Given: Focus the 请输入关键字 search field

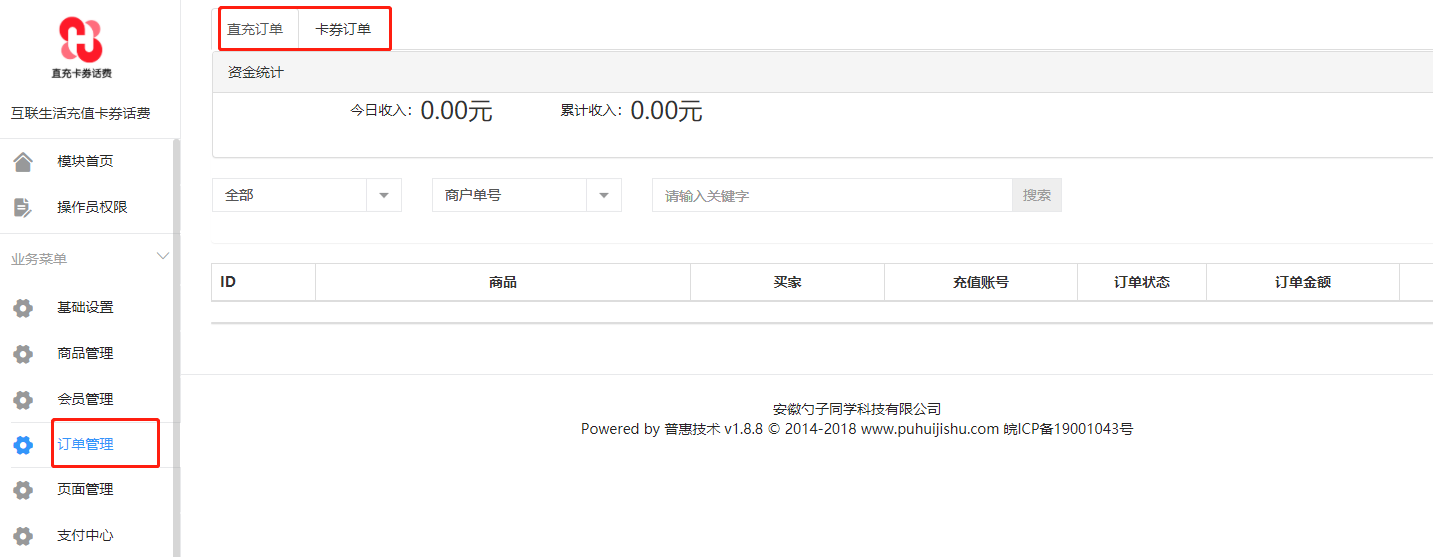Looking at the screenshot, I should click(832, 195).
